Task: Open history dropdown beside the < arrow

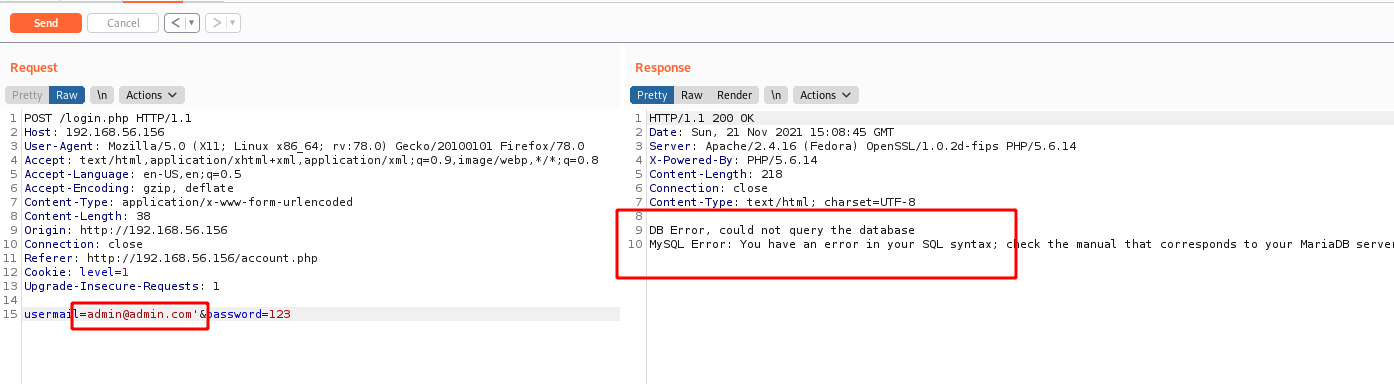Action: pyautogui.click(x=192, y=23)
